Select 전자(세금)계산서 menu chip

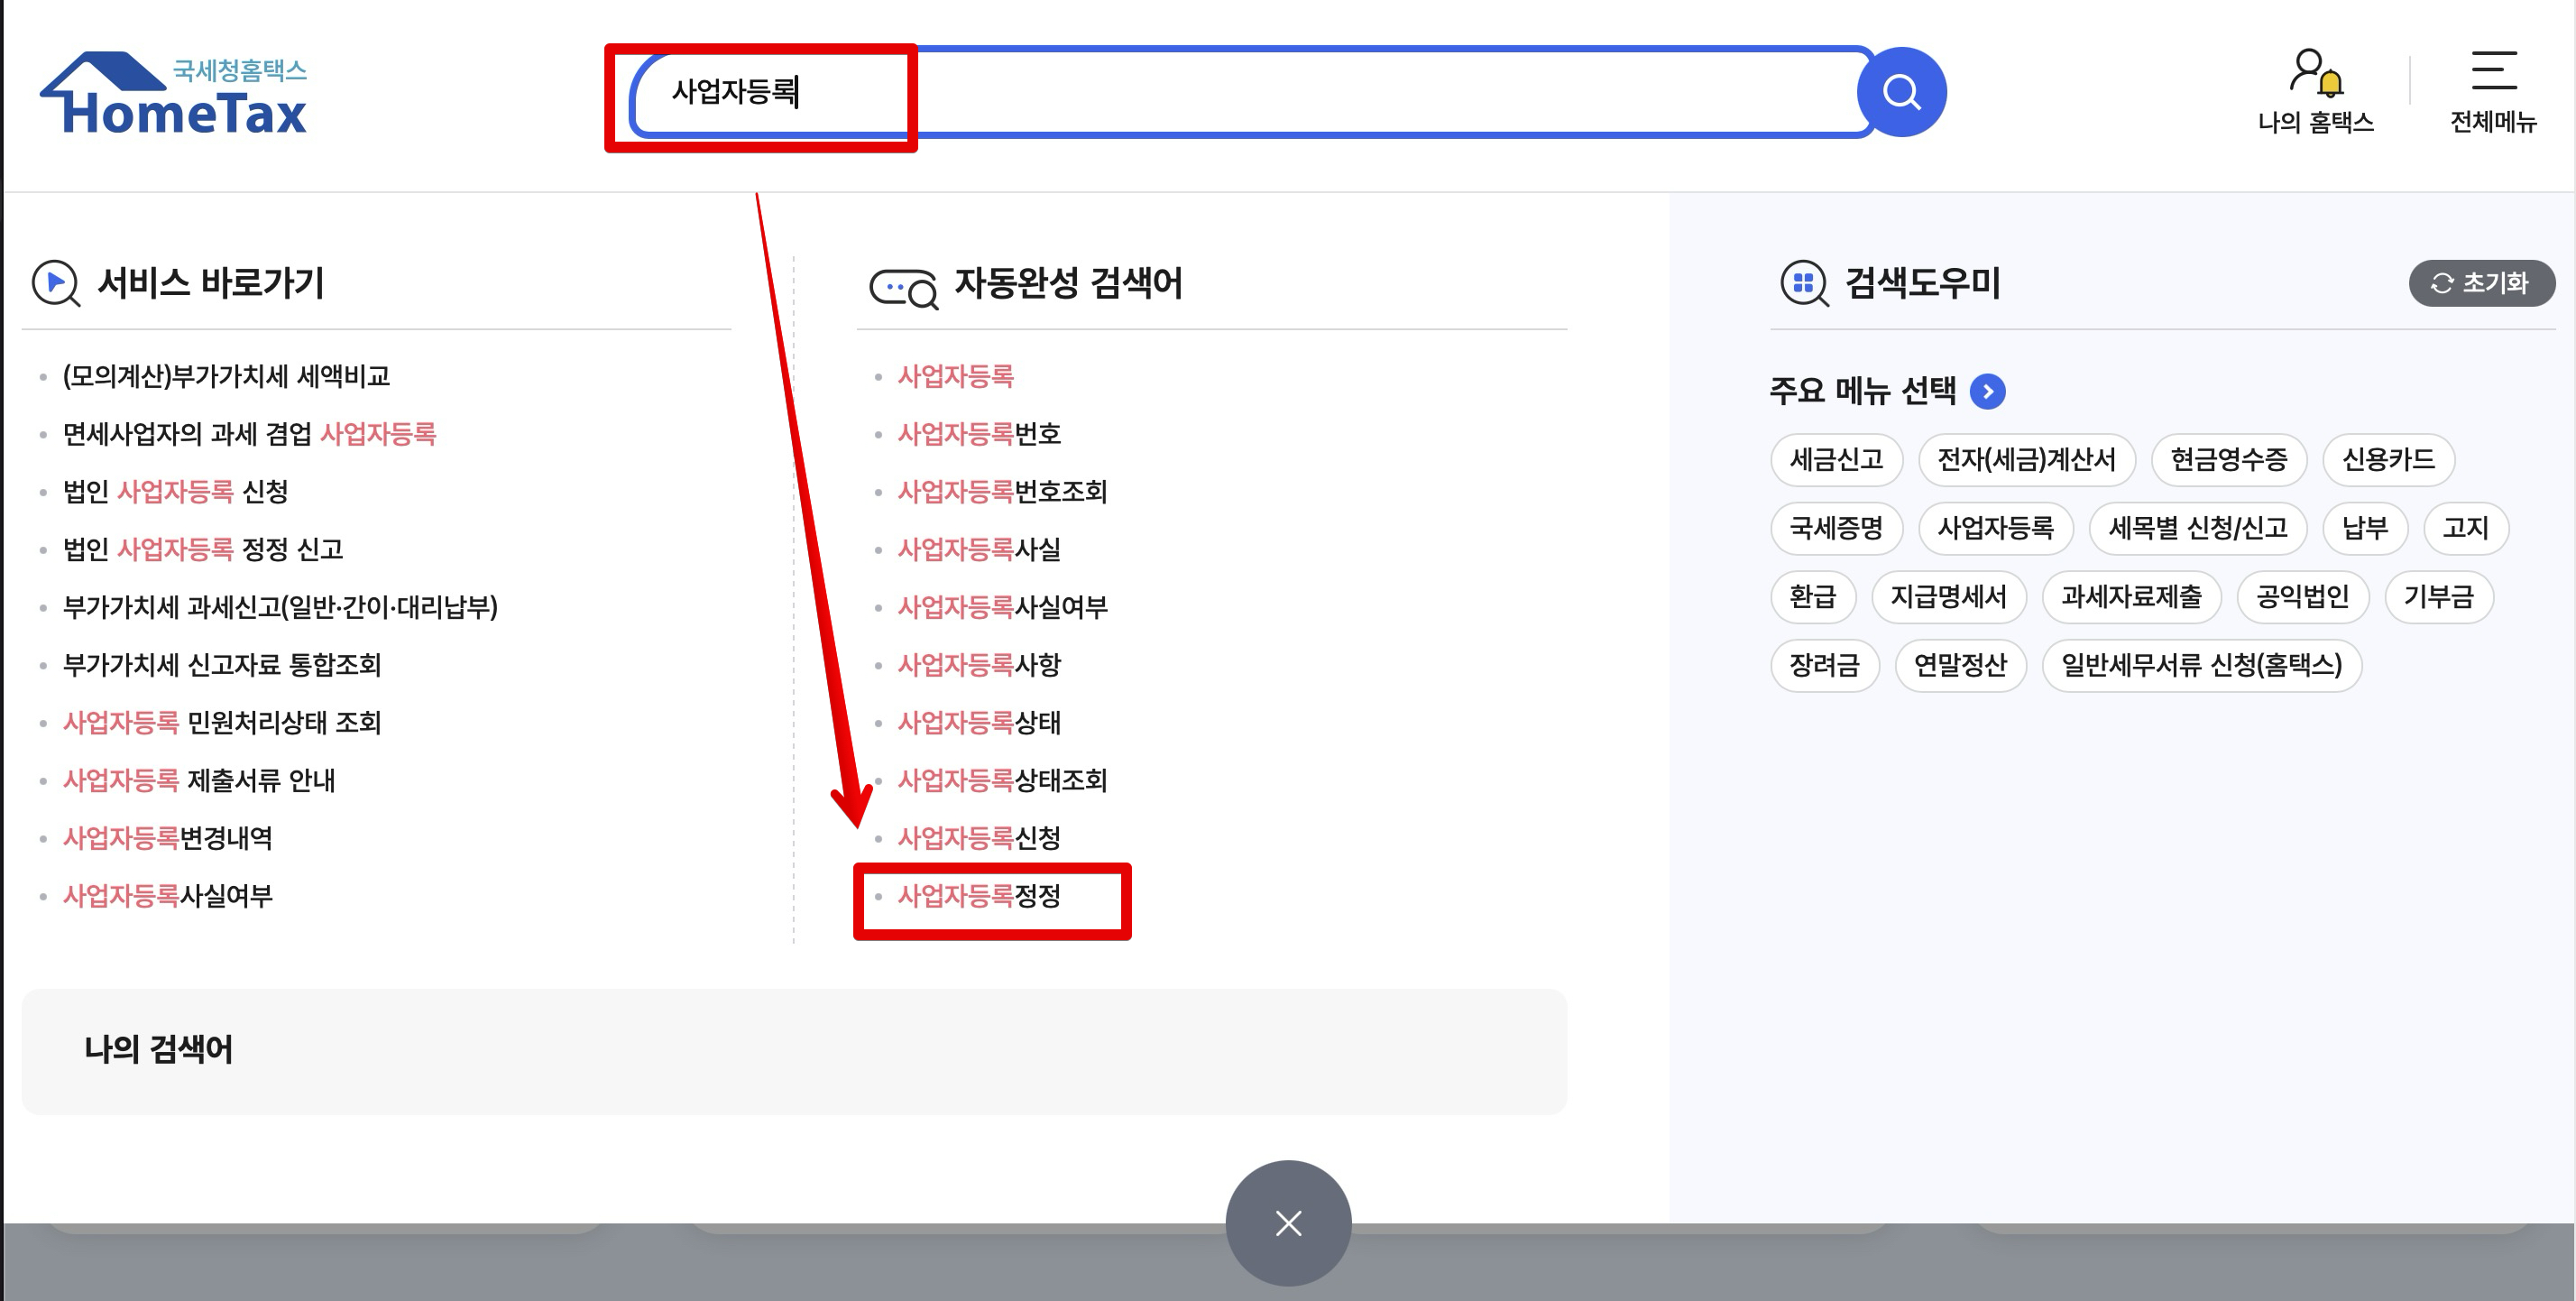(2025, 459)
